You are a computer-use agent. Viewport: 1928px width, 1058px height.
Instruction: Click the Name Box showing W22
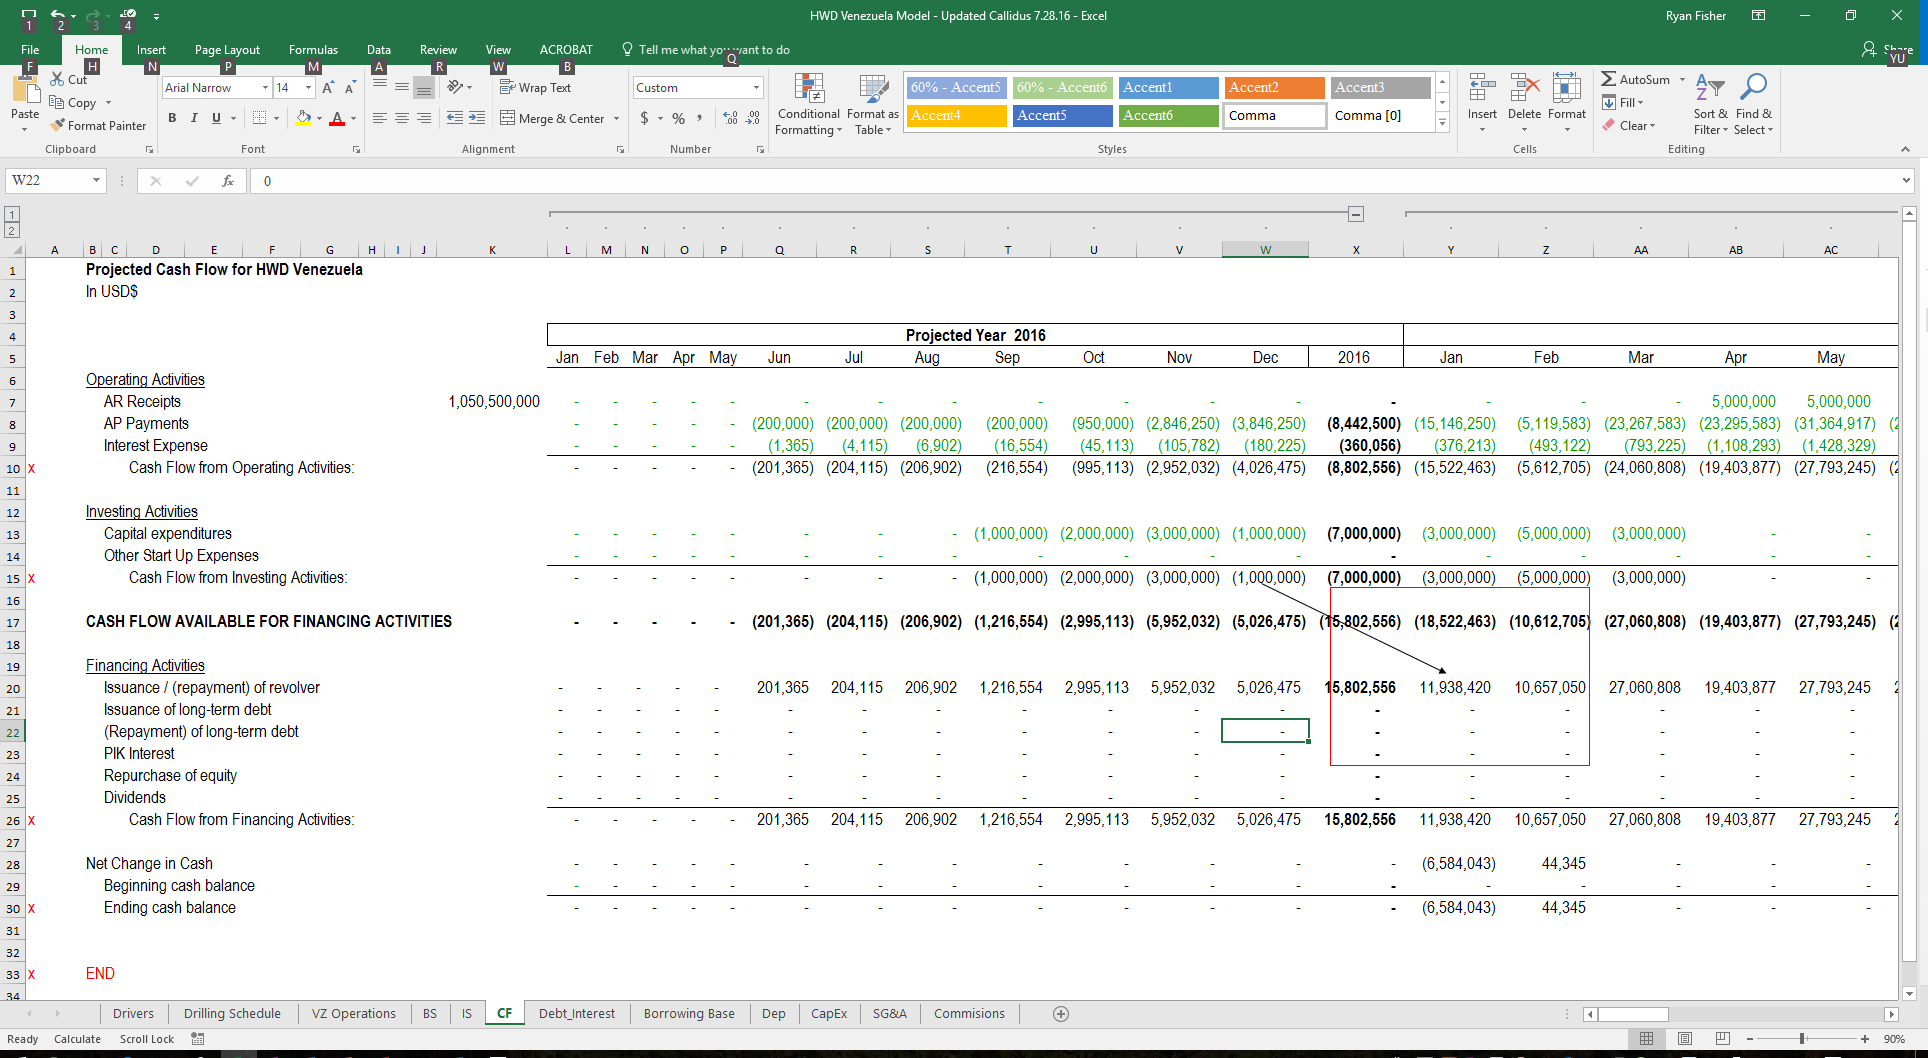pyautogui.click(x=48, y=181)
